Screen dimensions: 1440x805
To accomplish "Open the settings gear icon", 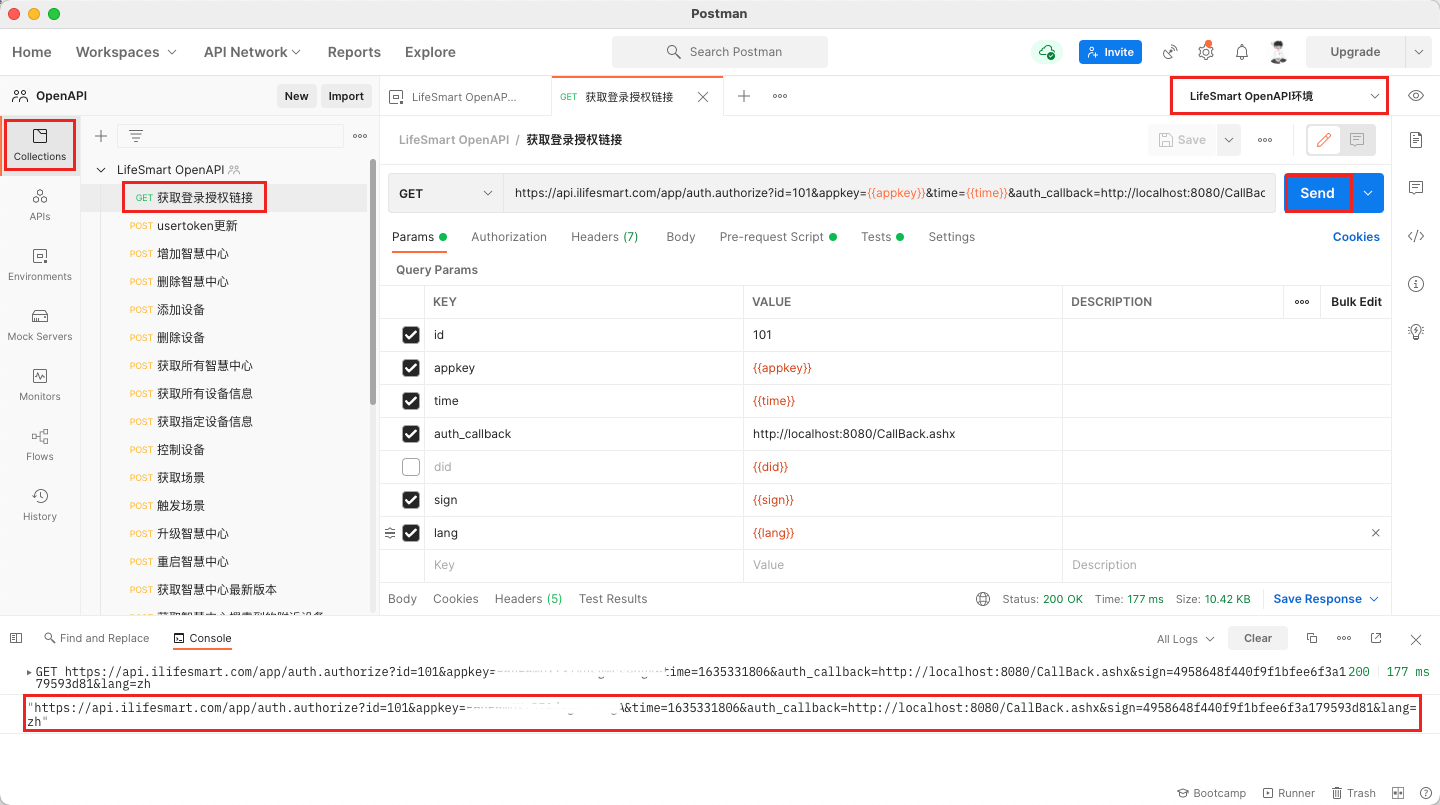I will pos(1206,52).
